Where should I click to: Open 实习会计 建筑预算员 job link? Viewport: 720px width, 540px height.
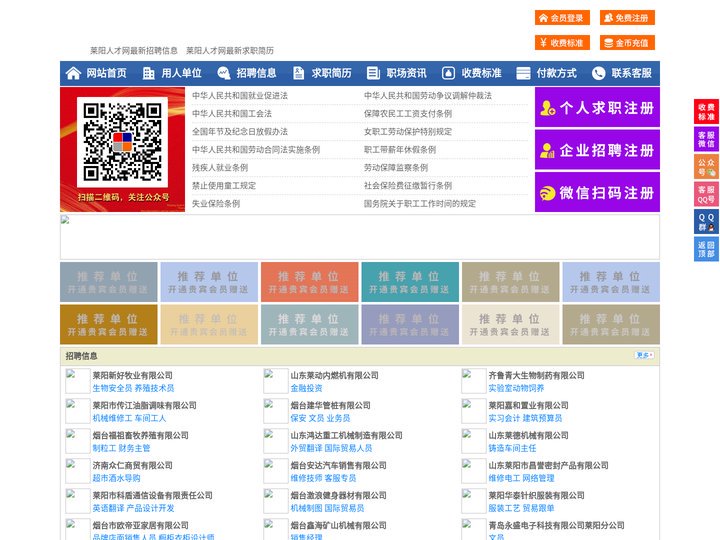pos(525,418)
